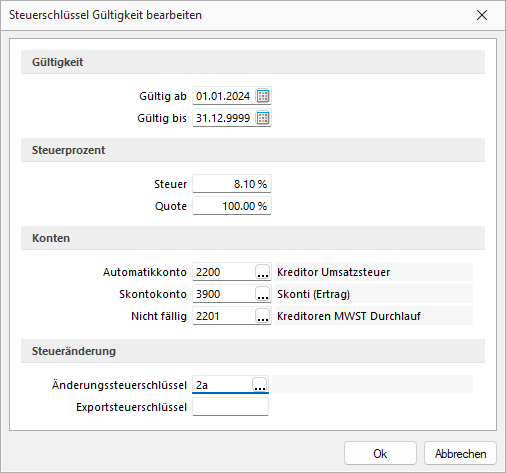The image size is (506, 473).
Task: Click the empty Exportsteuerschlüssel field
Action: click(x=230, y=407)
